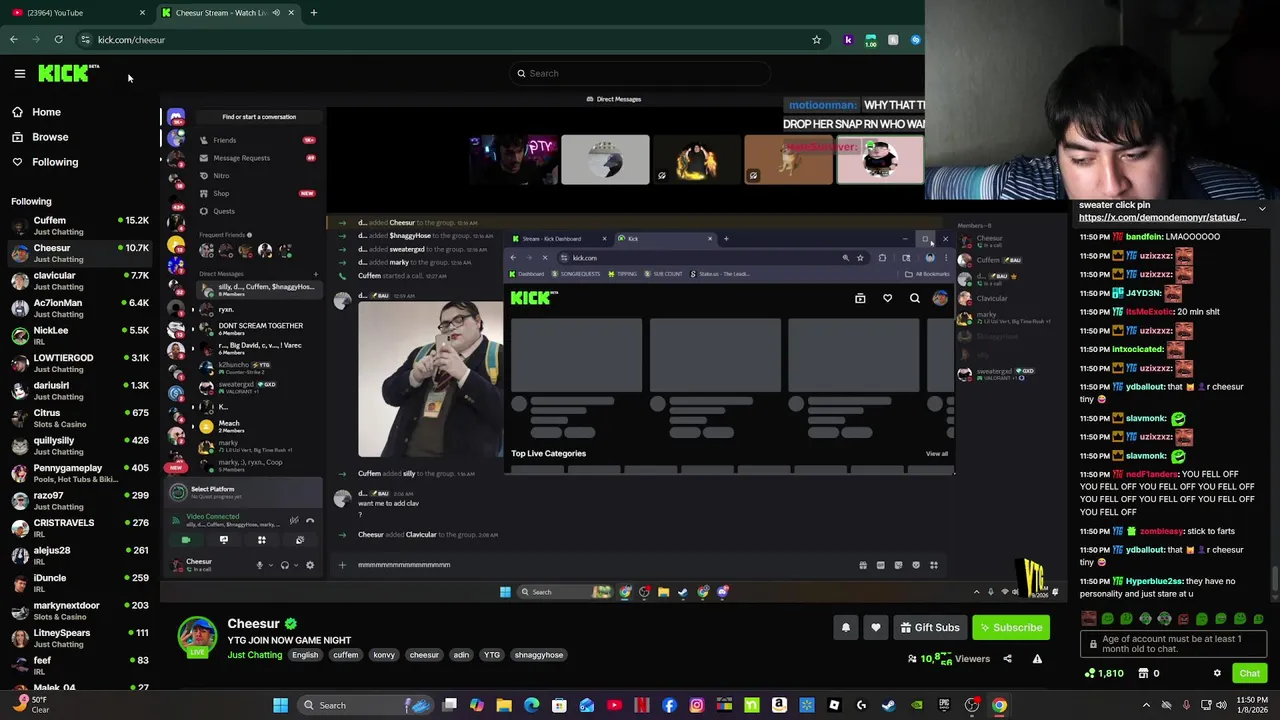Open Browse in the Kick sidebar
The height and width of the screenshot is (720, 1280).
point(50,137)
